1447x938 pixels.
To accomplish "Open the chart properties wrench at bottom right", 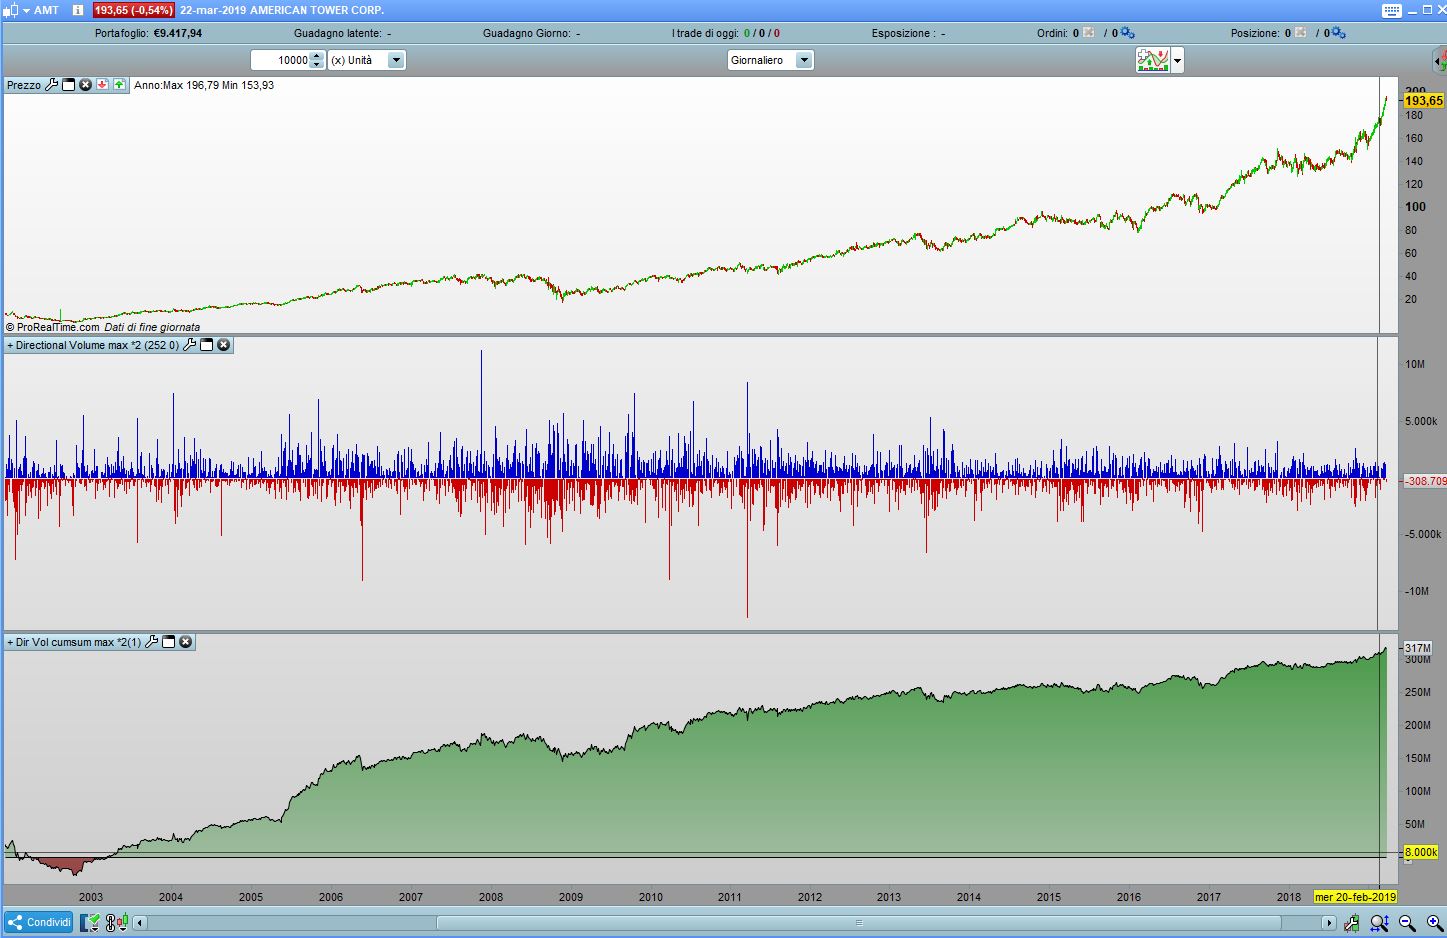I will 1352,923.
